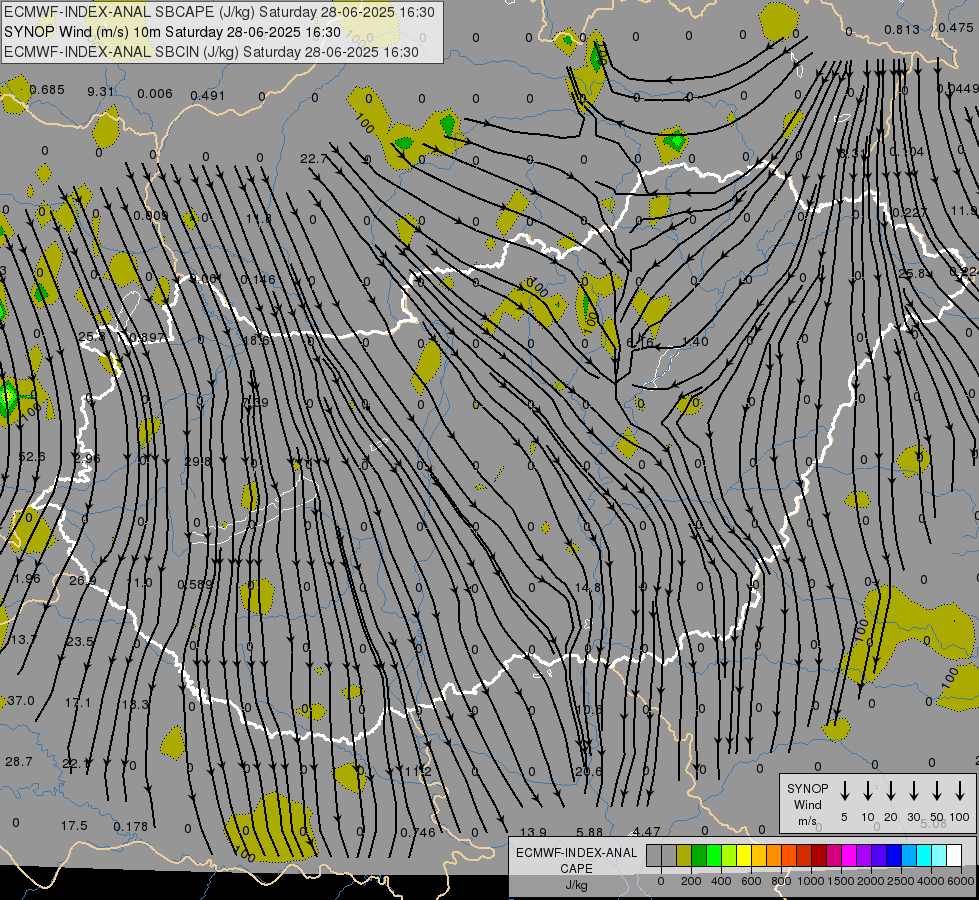The height and width of the screenshot is (900, 979).
Task: Click the 6000 tick label in CAPE legend
Action: coord(961,881)
